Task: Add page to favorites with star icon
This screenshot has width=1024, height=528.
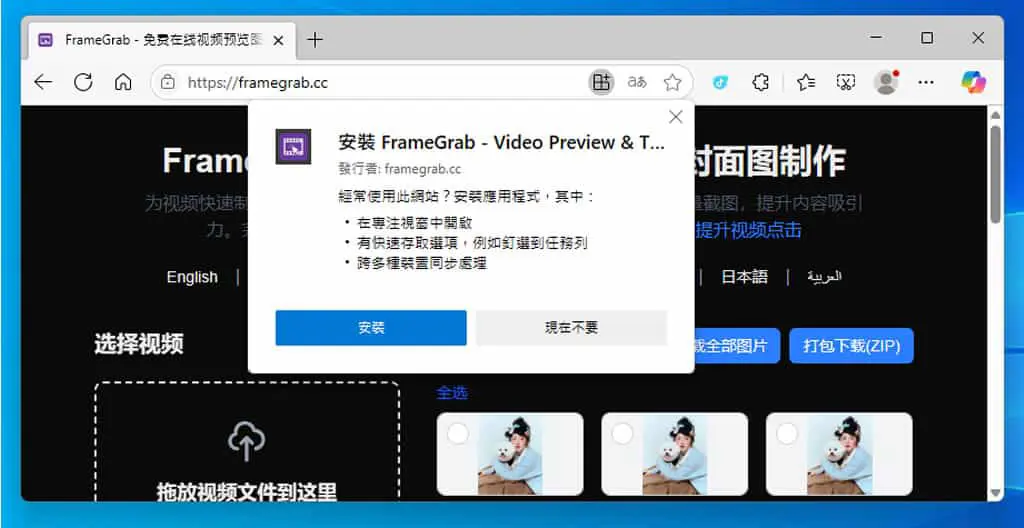Action: tap(672, 82)
